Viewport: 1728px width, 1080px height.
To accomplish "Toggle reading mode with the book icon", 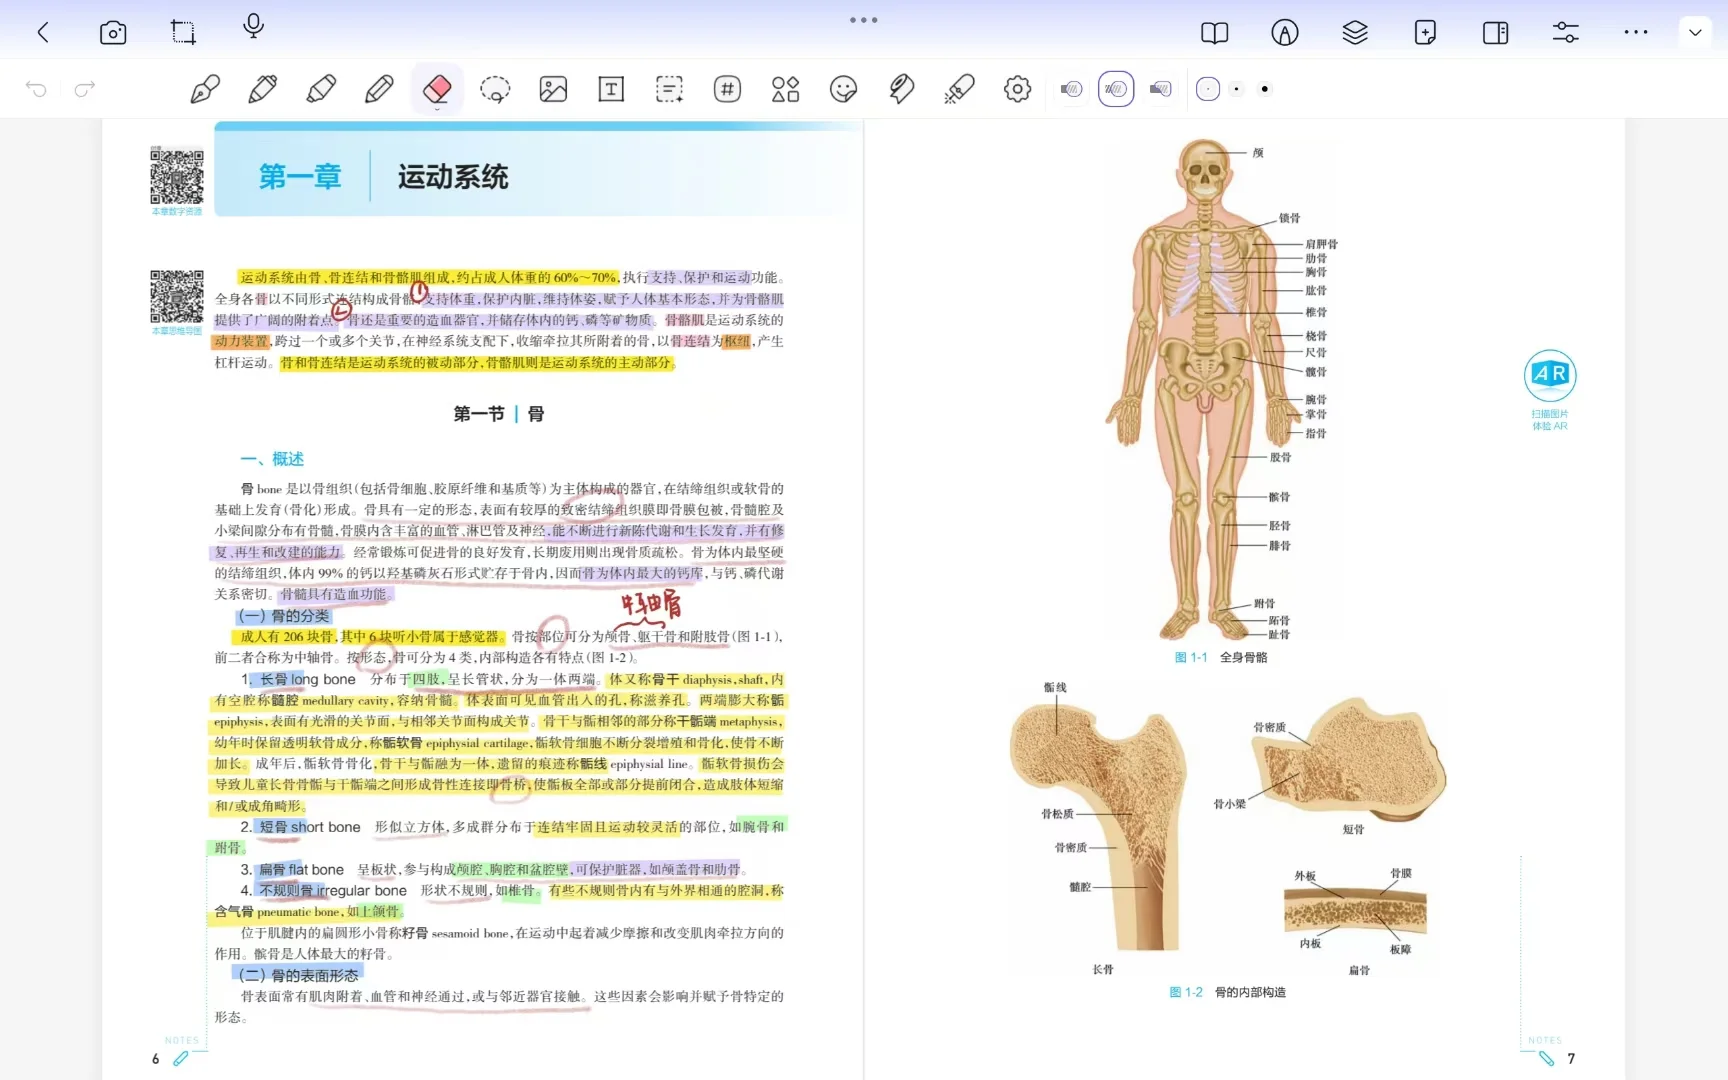I will 1214,32.
